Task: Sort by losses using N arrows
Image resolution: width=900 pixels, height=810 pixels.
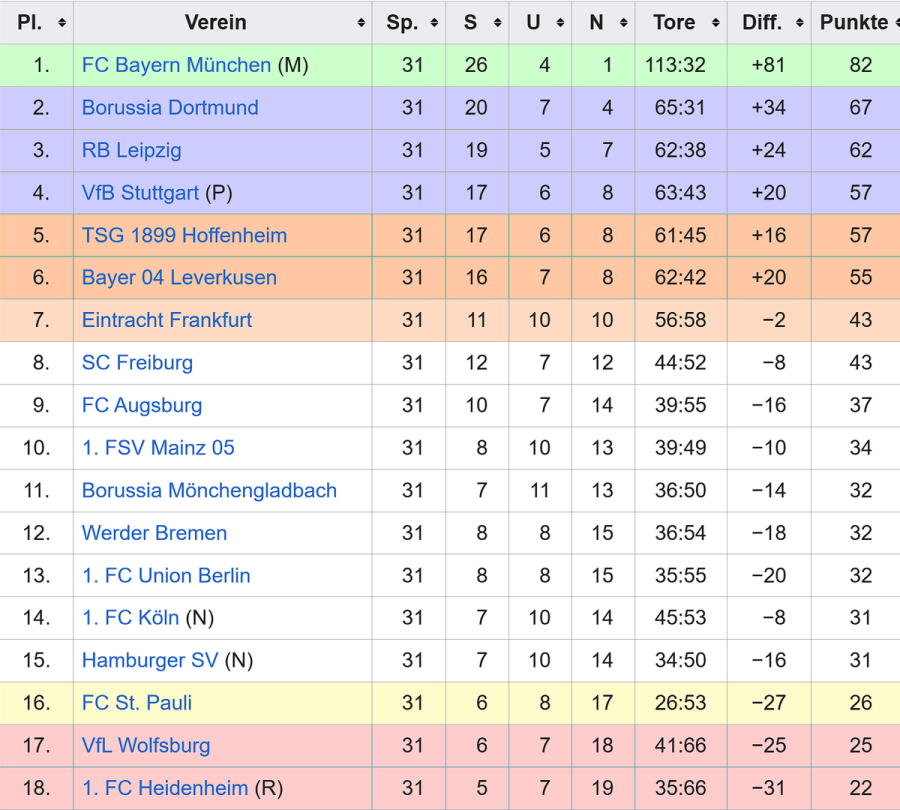Action: [623, 23]
